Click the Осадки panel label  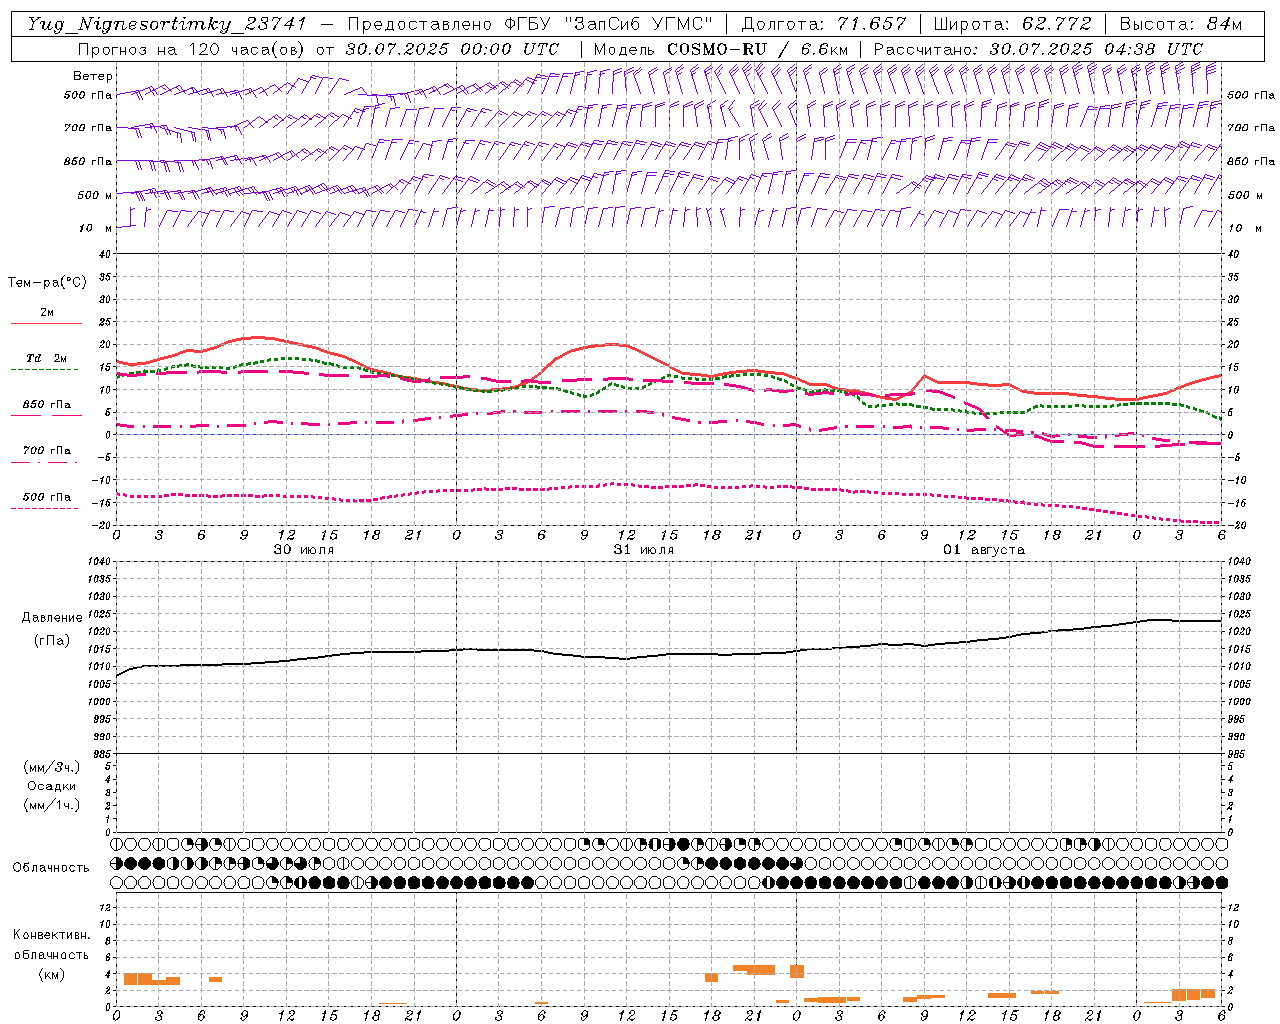[52, 786]
